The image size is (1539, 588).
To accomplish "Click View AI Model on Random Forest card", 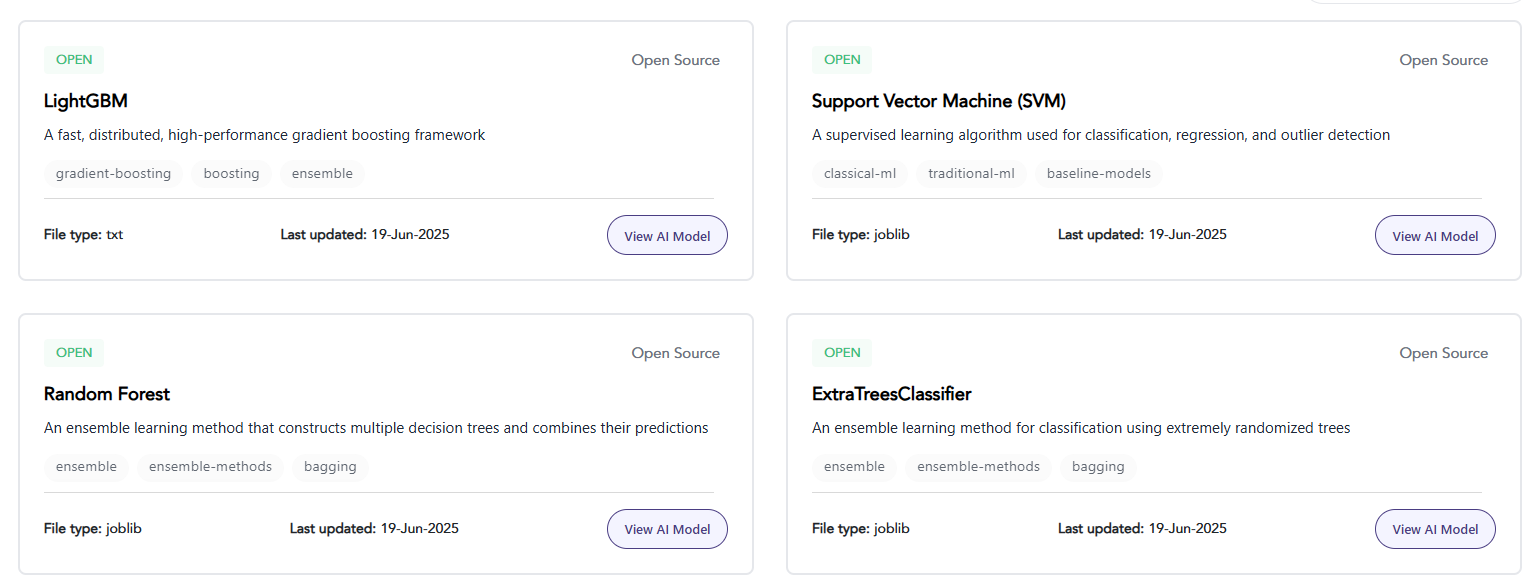I will (x=667, y=529).
